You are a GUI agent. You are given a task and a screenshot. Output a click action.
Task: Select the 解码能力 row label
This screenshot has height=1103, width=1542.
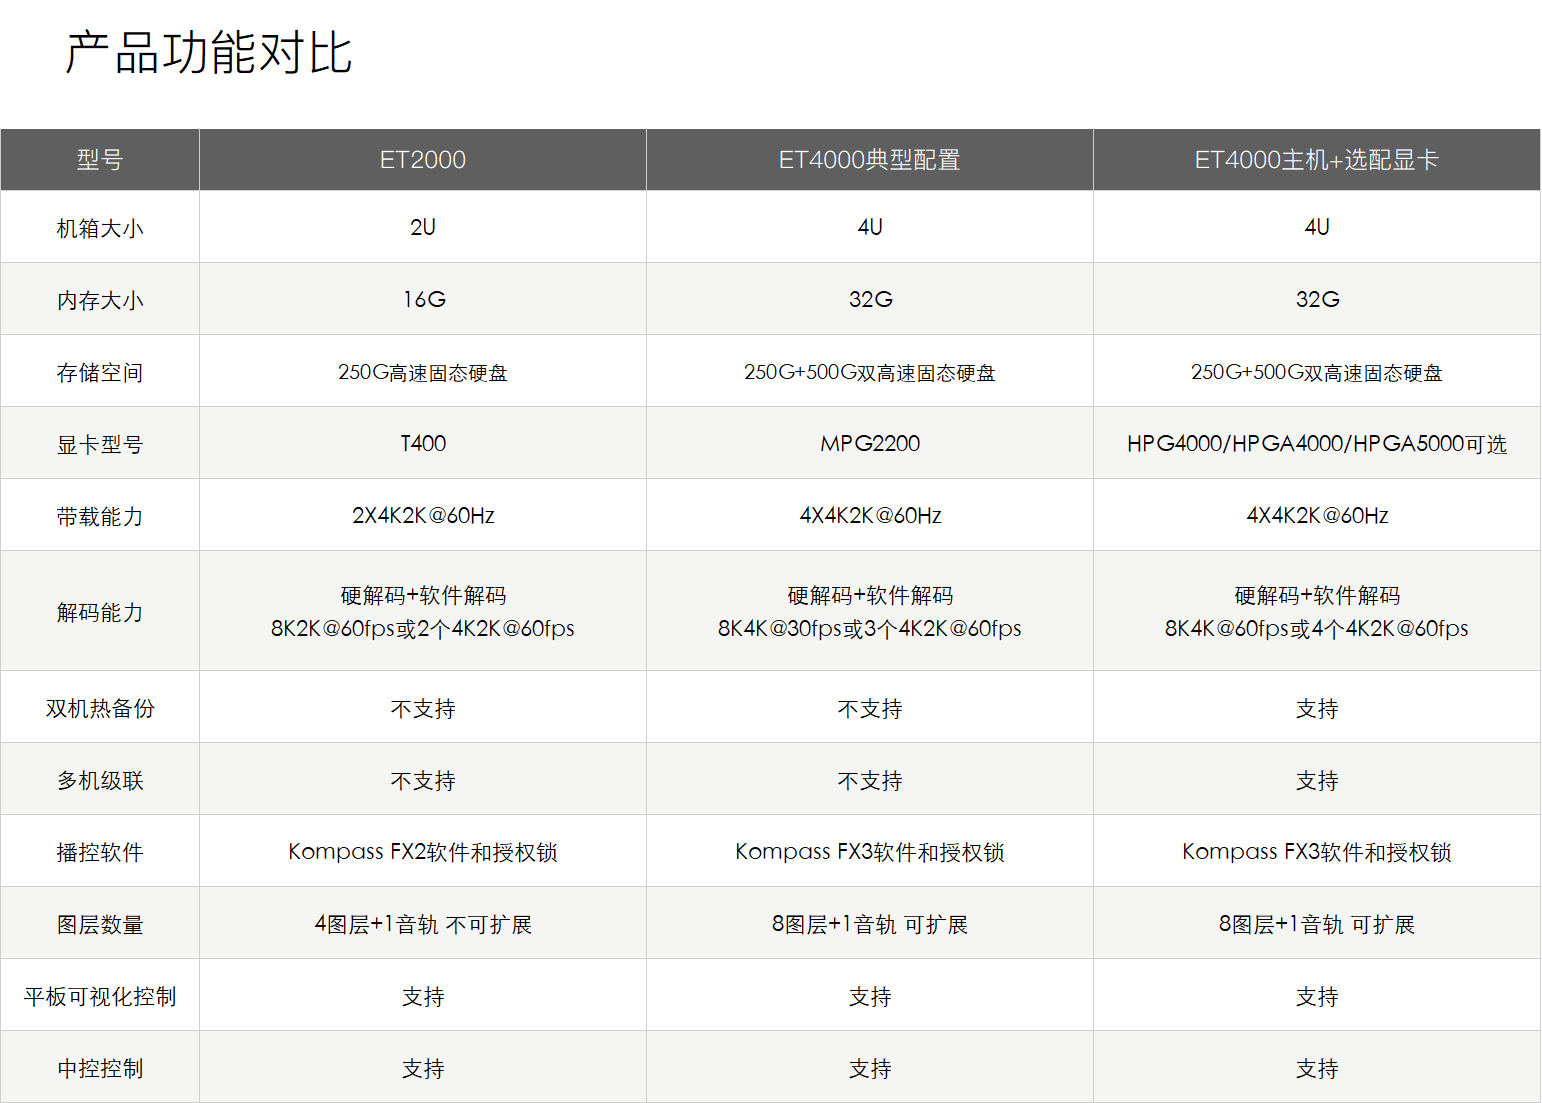pos(100,612)
